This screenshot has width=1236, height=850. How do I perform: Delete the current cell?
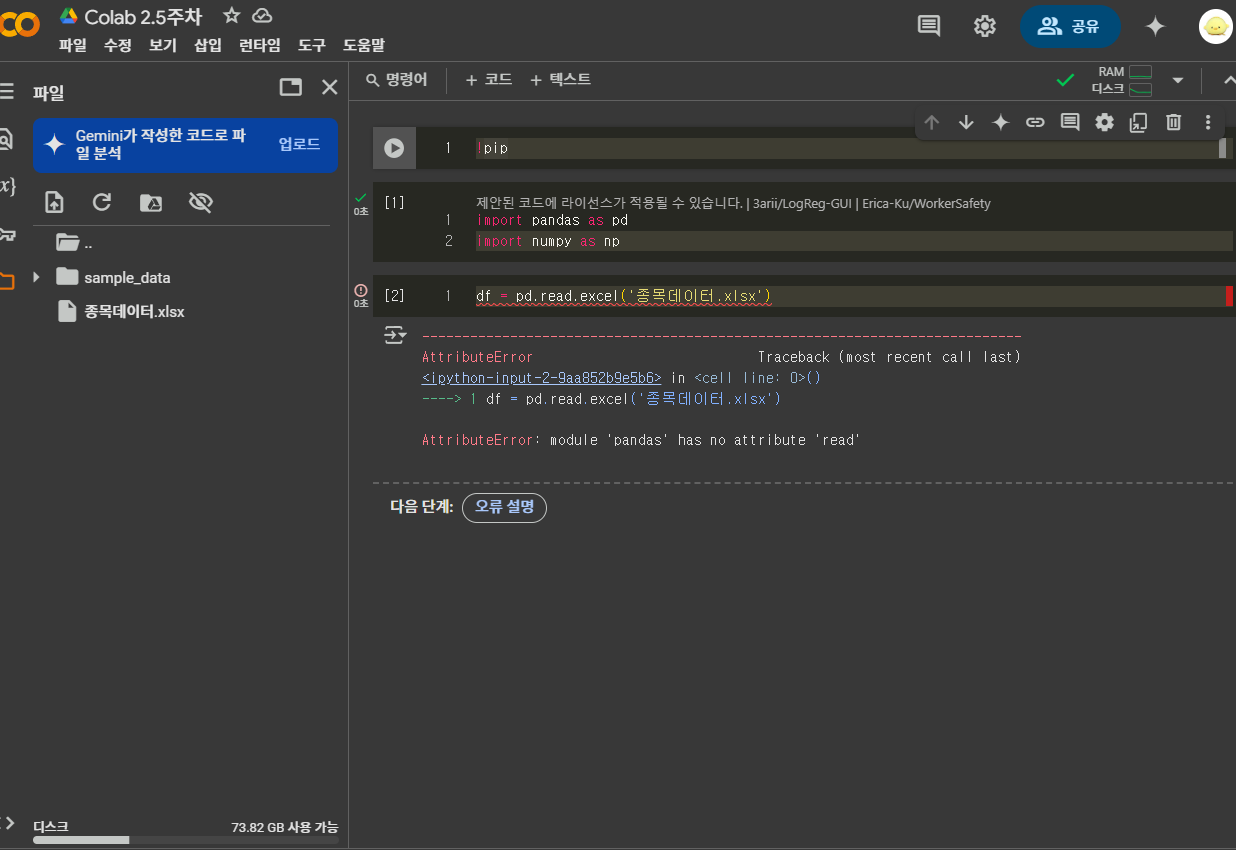1174,122
